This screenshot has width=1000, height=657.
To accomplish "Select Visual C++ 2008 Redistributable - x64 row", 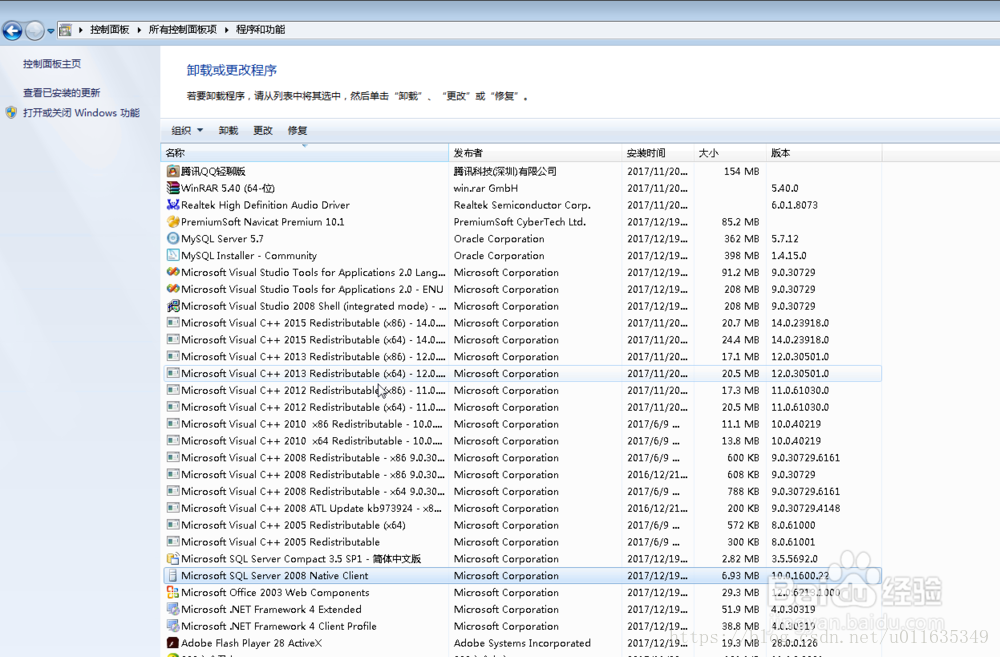I will 523,491.
